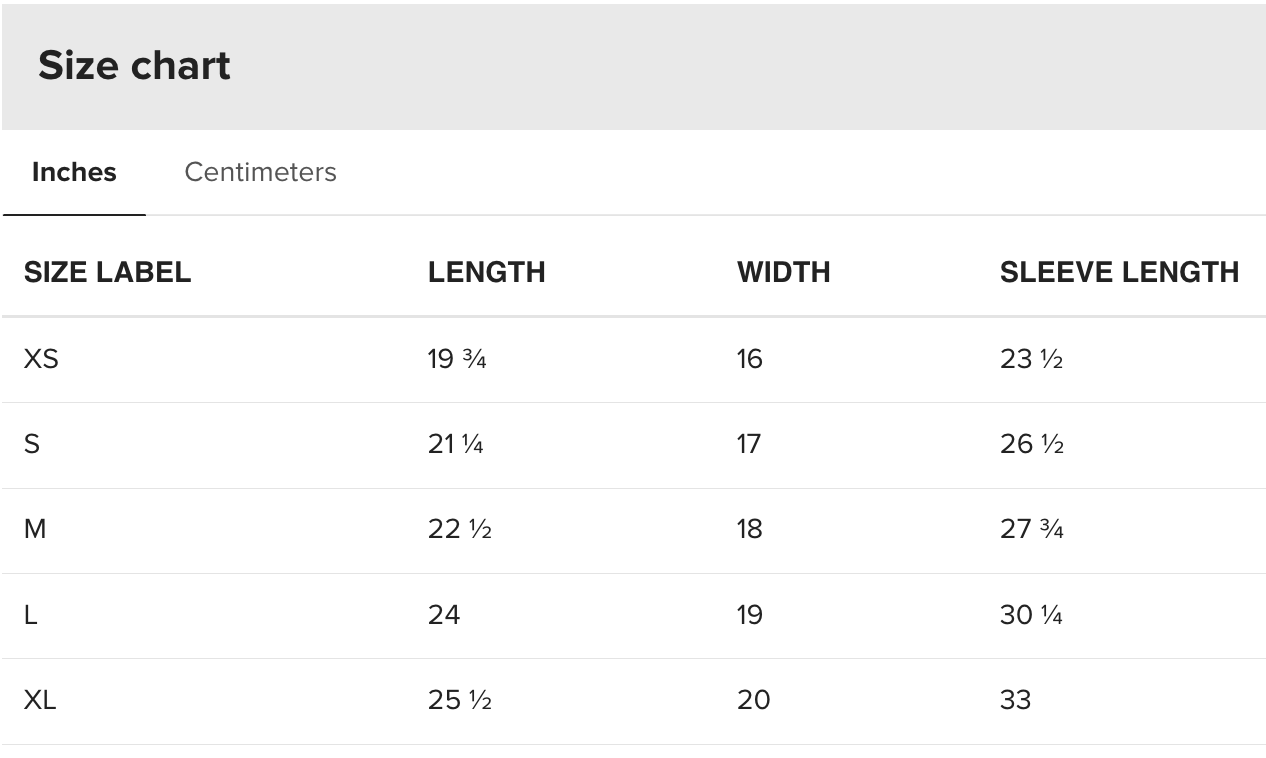Click the SLEEVE LENGTH column header
1266x758 pixels.
point(1119,272)
